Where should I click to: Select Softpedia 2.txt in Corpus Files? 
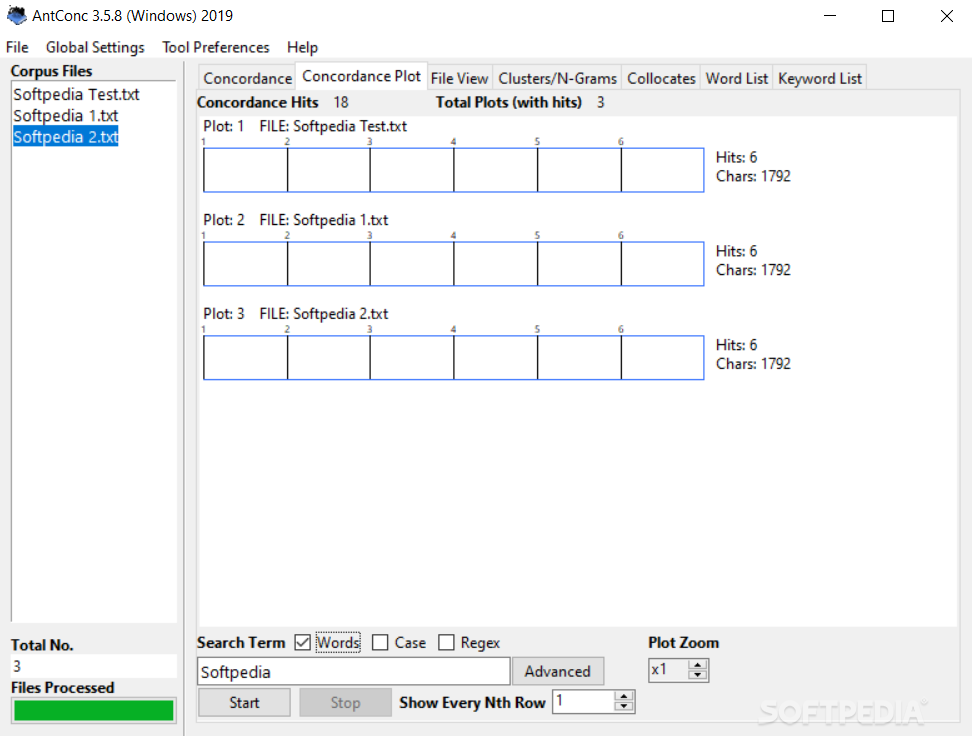pyautogui.click(x=66, y=137)
